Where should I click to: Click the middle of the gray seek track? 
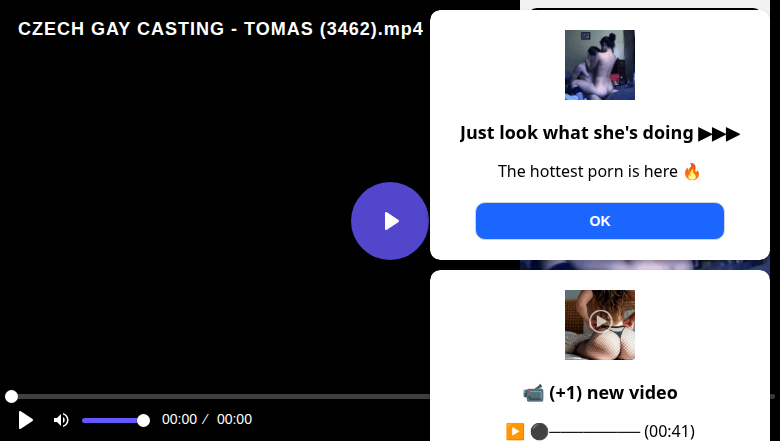click(390, 396)
